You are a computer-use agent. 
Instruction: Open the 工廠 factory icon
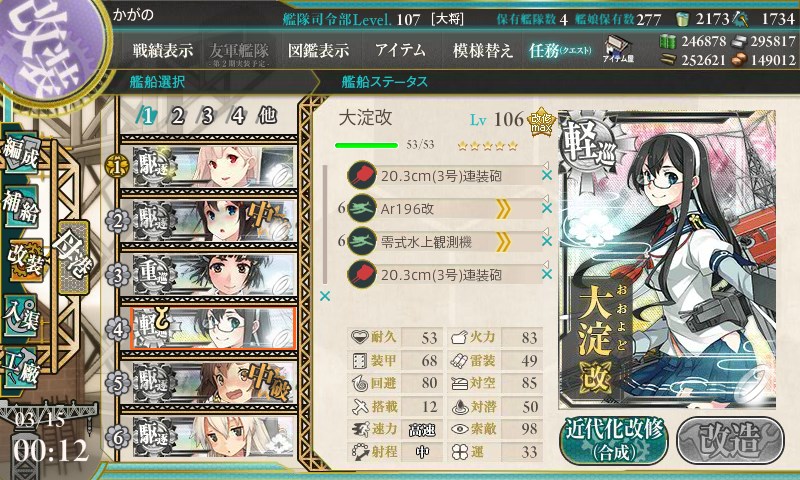(x=20, y=368)
